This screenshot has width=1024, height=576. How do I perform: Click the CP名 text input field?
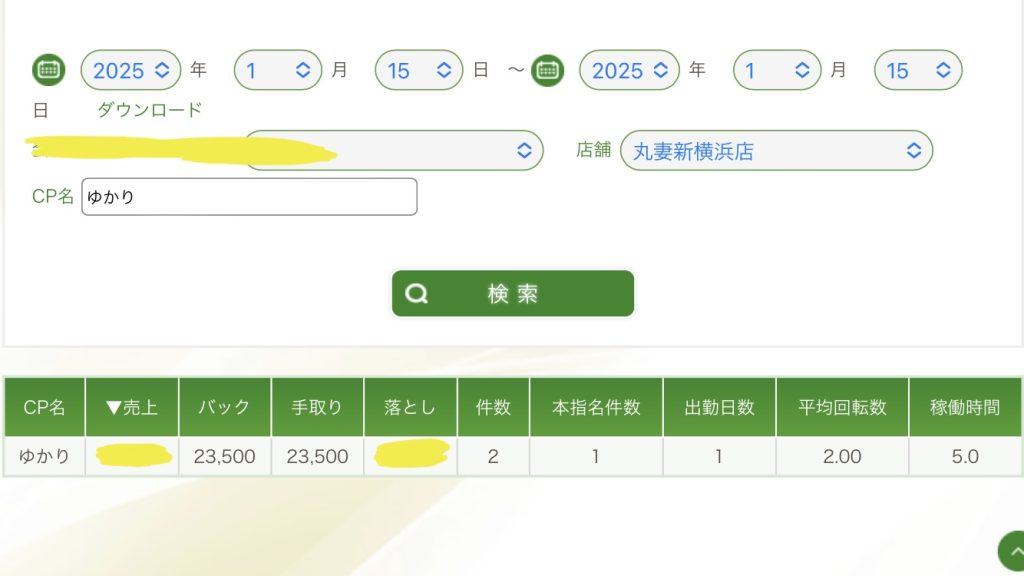pos(249,197)
